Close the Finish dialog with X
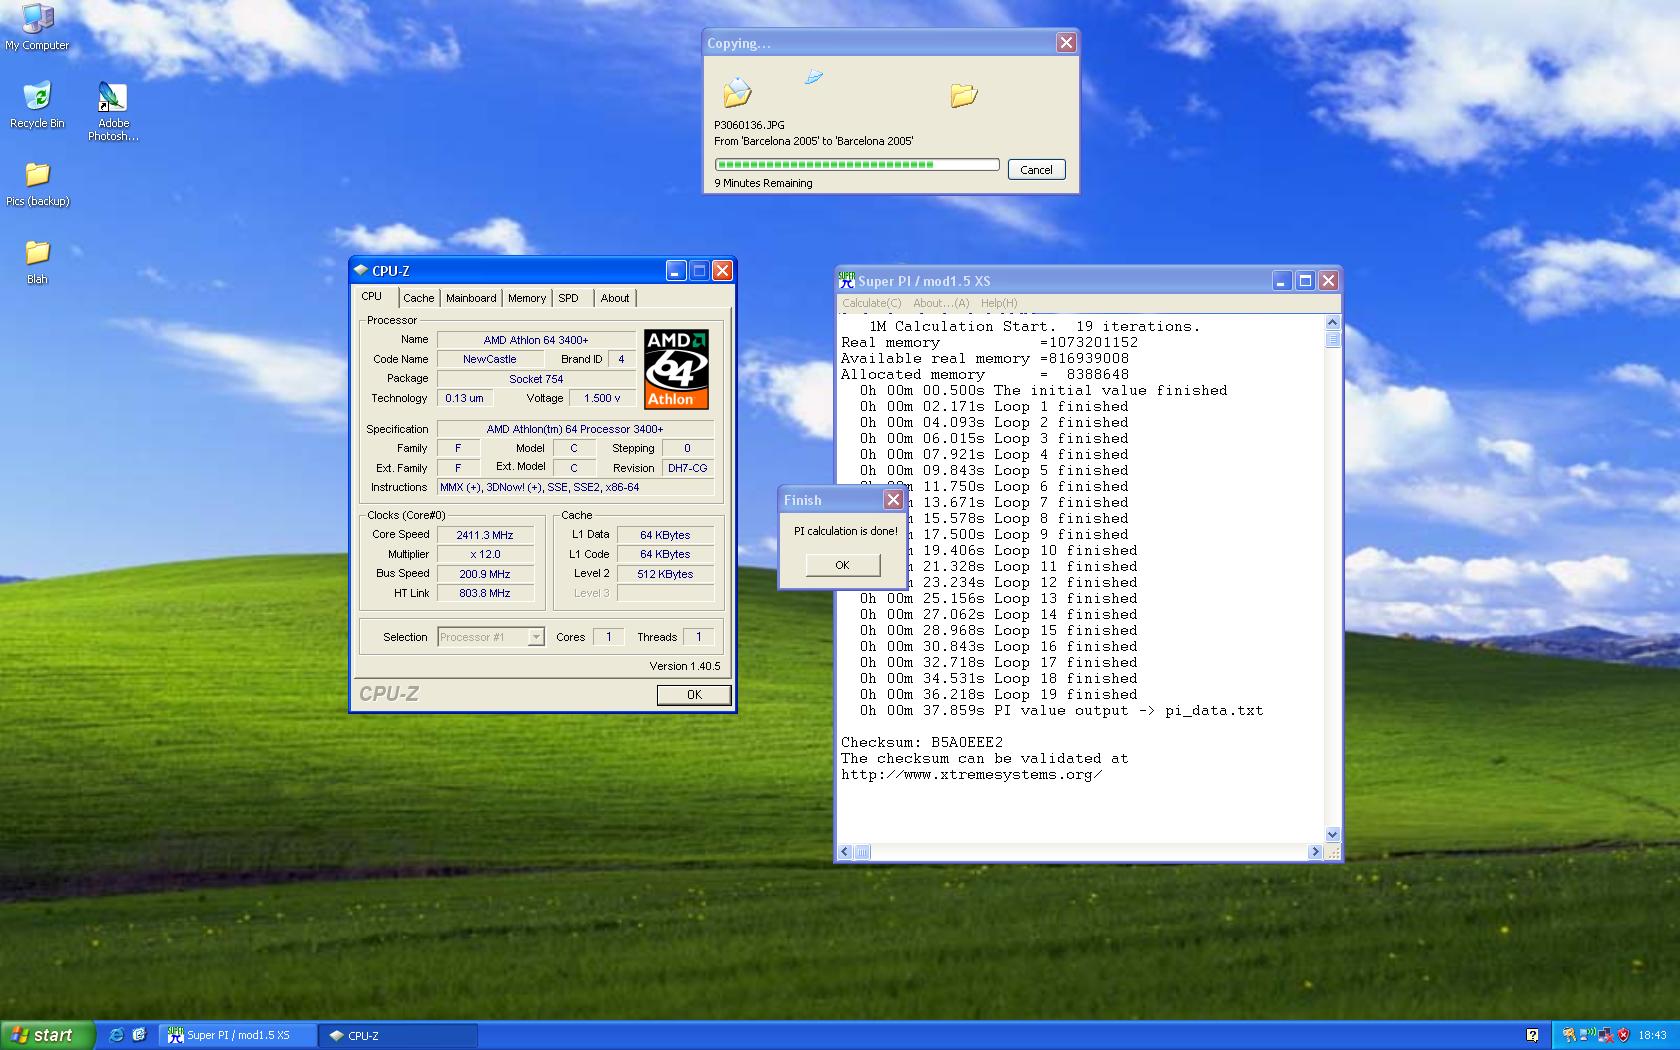 point(893,499)
